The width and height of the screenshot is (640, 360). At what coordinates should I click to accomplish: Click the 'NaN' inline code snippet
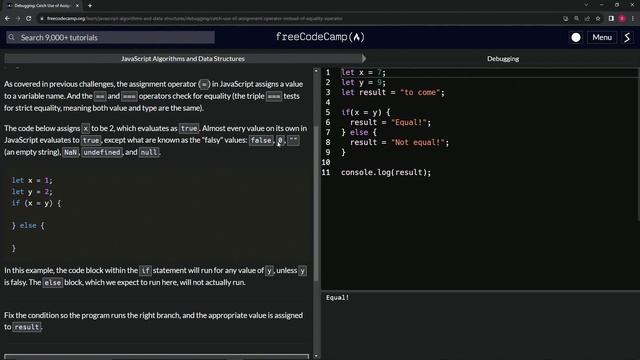click(x=70, y=152)
